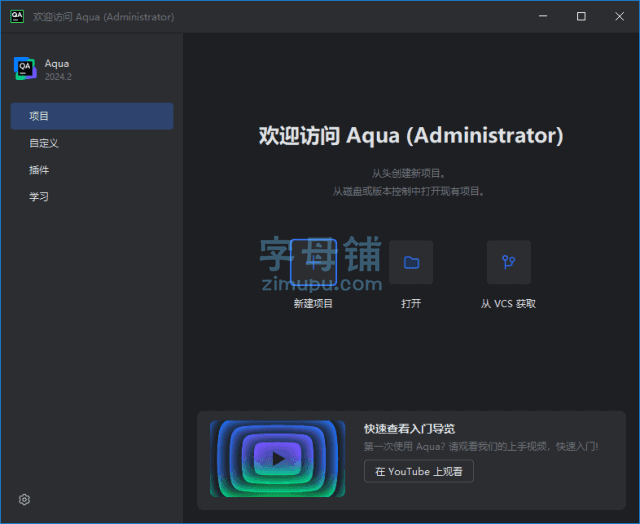The width and height of the screenshot is (640, 524).
Task: Click the 打开 label
Action: [x=411, y=304]
